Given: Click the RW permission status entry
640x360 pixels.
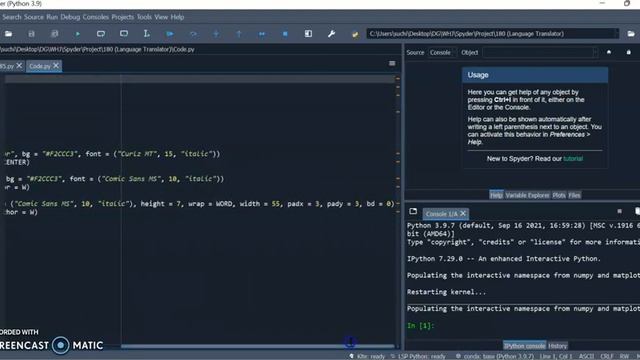Looking at the screenshot, I should pos(624,356).
